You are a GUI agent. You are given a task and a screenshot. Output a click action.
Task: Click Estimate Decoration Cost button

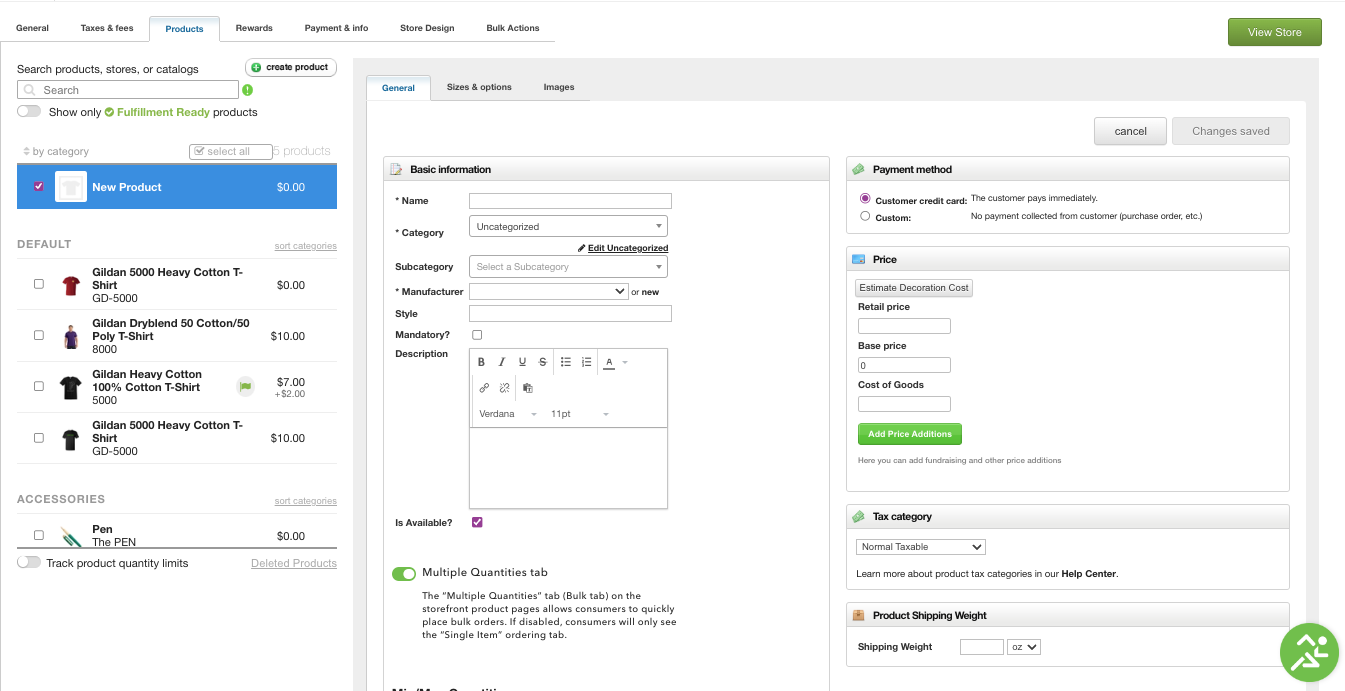[x=914, y=288]
